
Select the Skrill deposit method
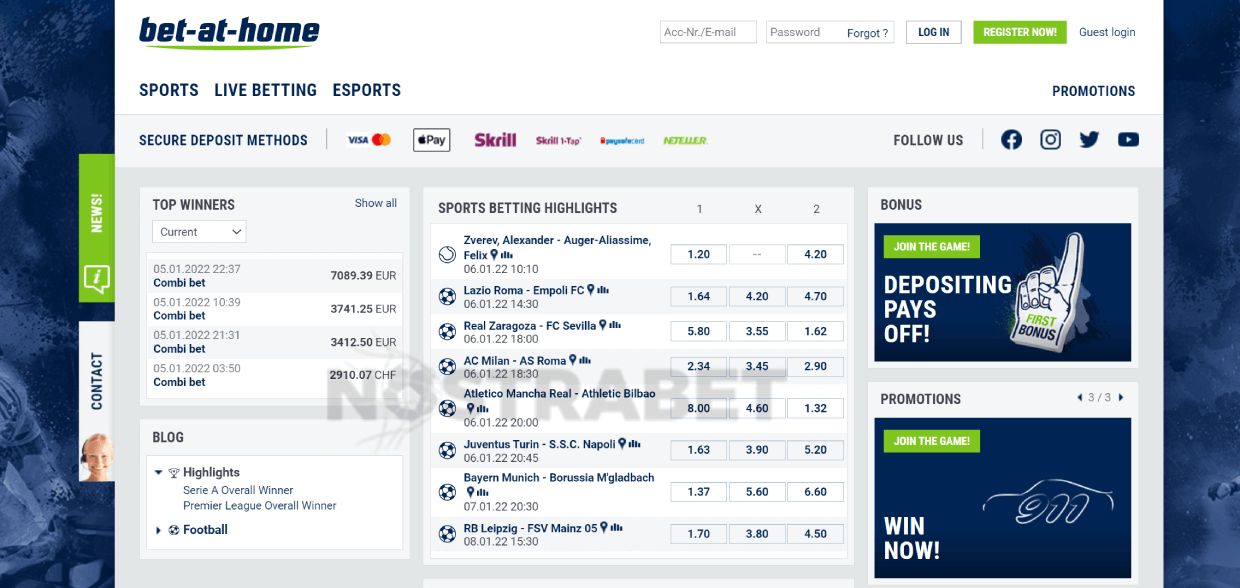click(x=495, y=140)
